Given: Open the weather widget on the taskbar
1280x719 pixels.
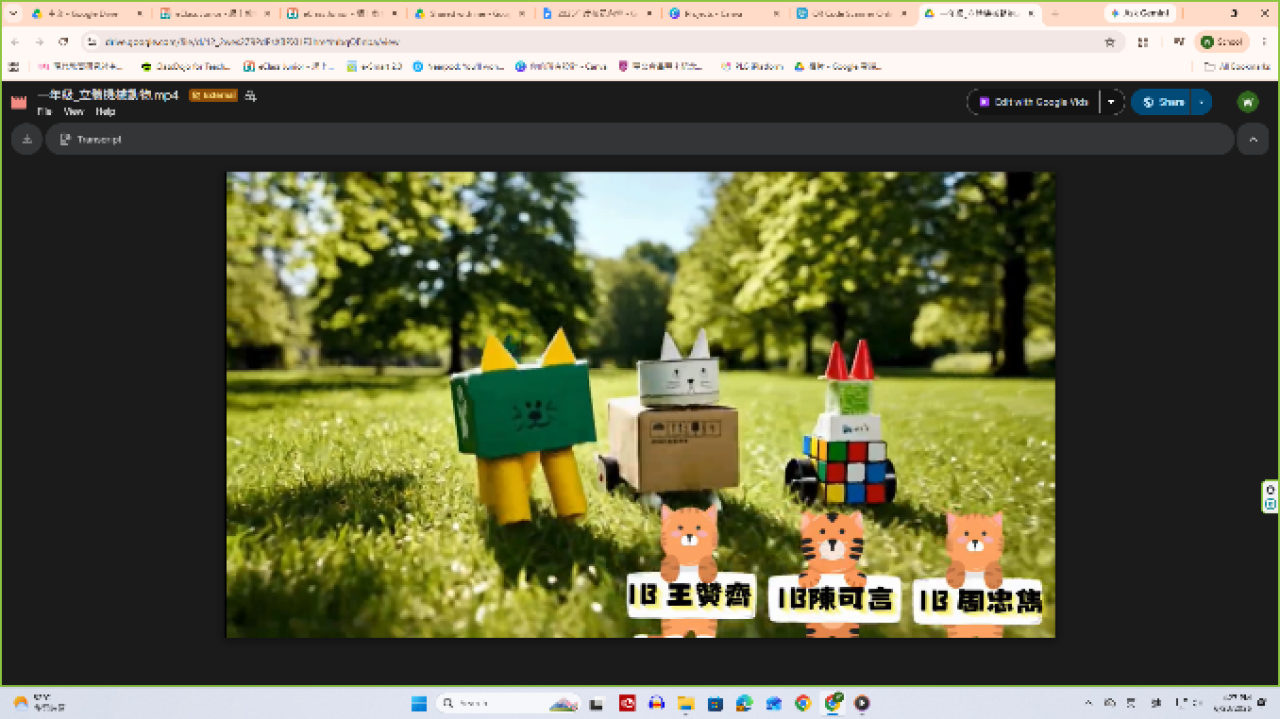Looking at the screenshot, I should point(38,703).
